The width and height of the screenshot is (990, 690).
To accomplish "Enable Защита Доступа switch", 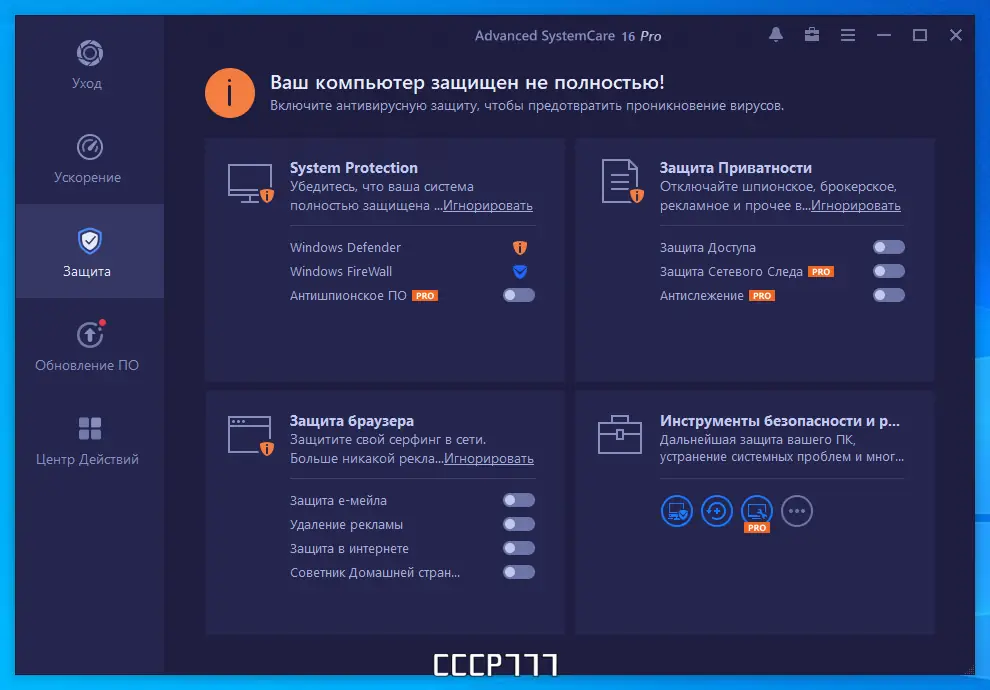I will [889, 247].
